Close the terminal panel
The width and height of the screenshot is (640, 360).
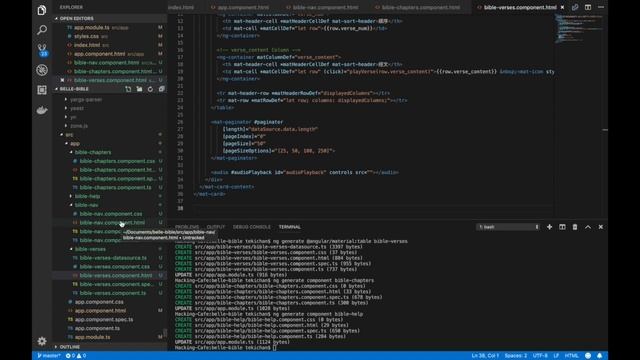tap(600, 227)
